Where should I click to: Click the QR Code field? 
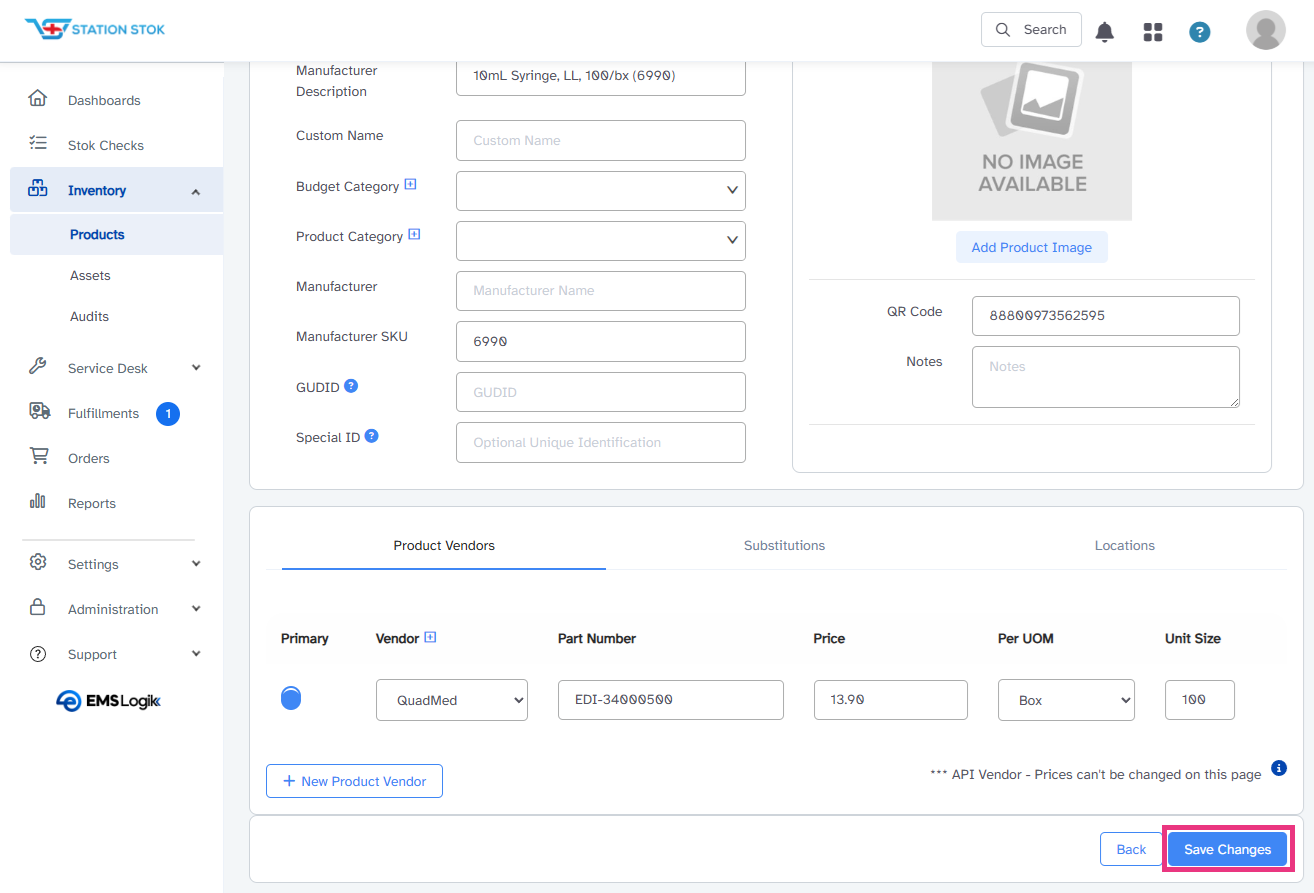click(1106, 316)
